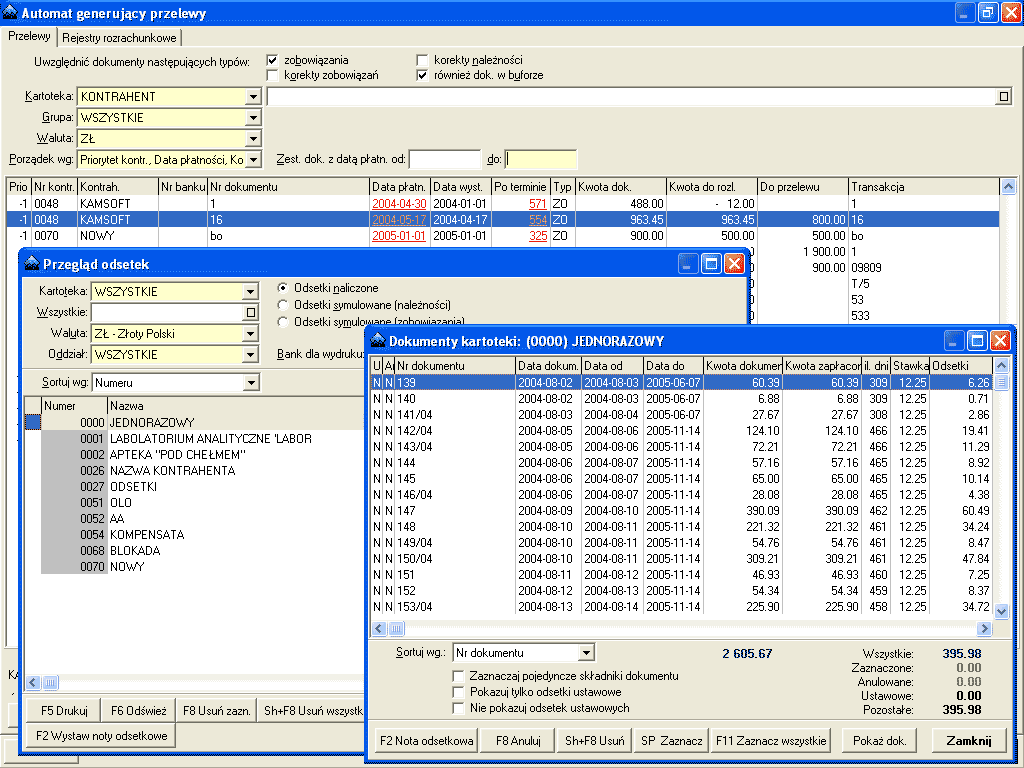Enable the korekty zobowiązań checkbox
The image size is (1024, 768).
coord(272,75)
